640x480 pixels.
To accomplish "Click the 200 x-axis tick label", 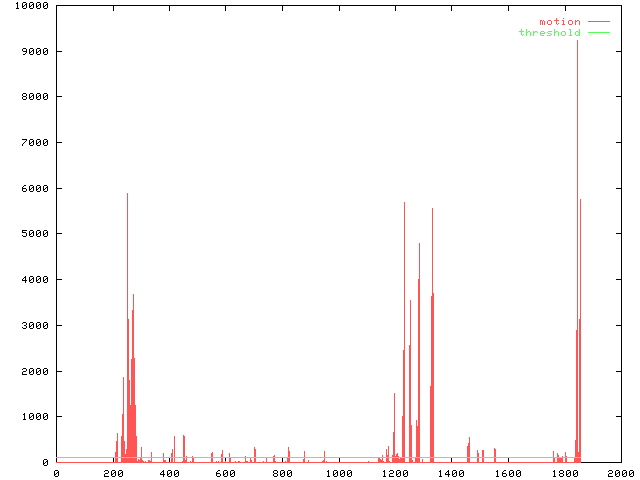I will coord(113,473).
